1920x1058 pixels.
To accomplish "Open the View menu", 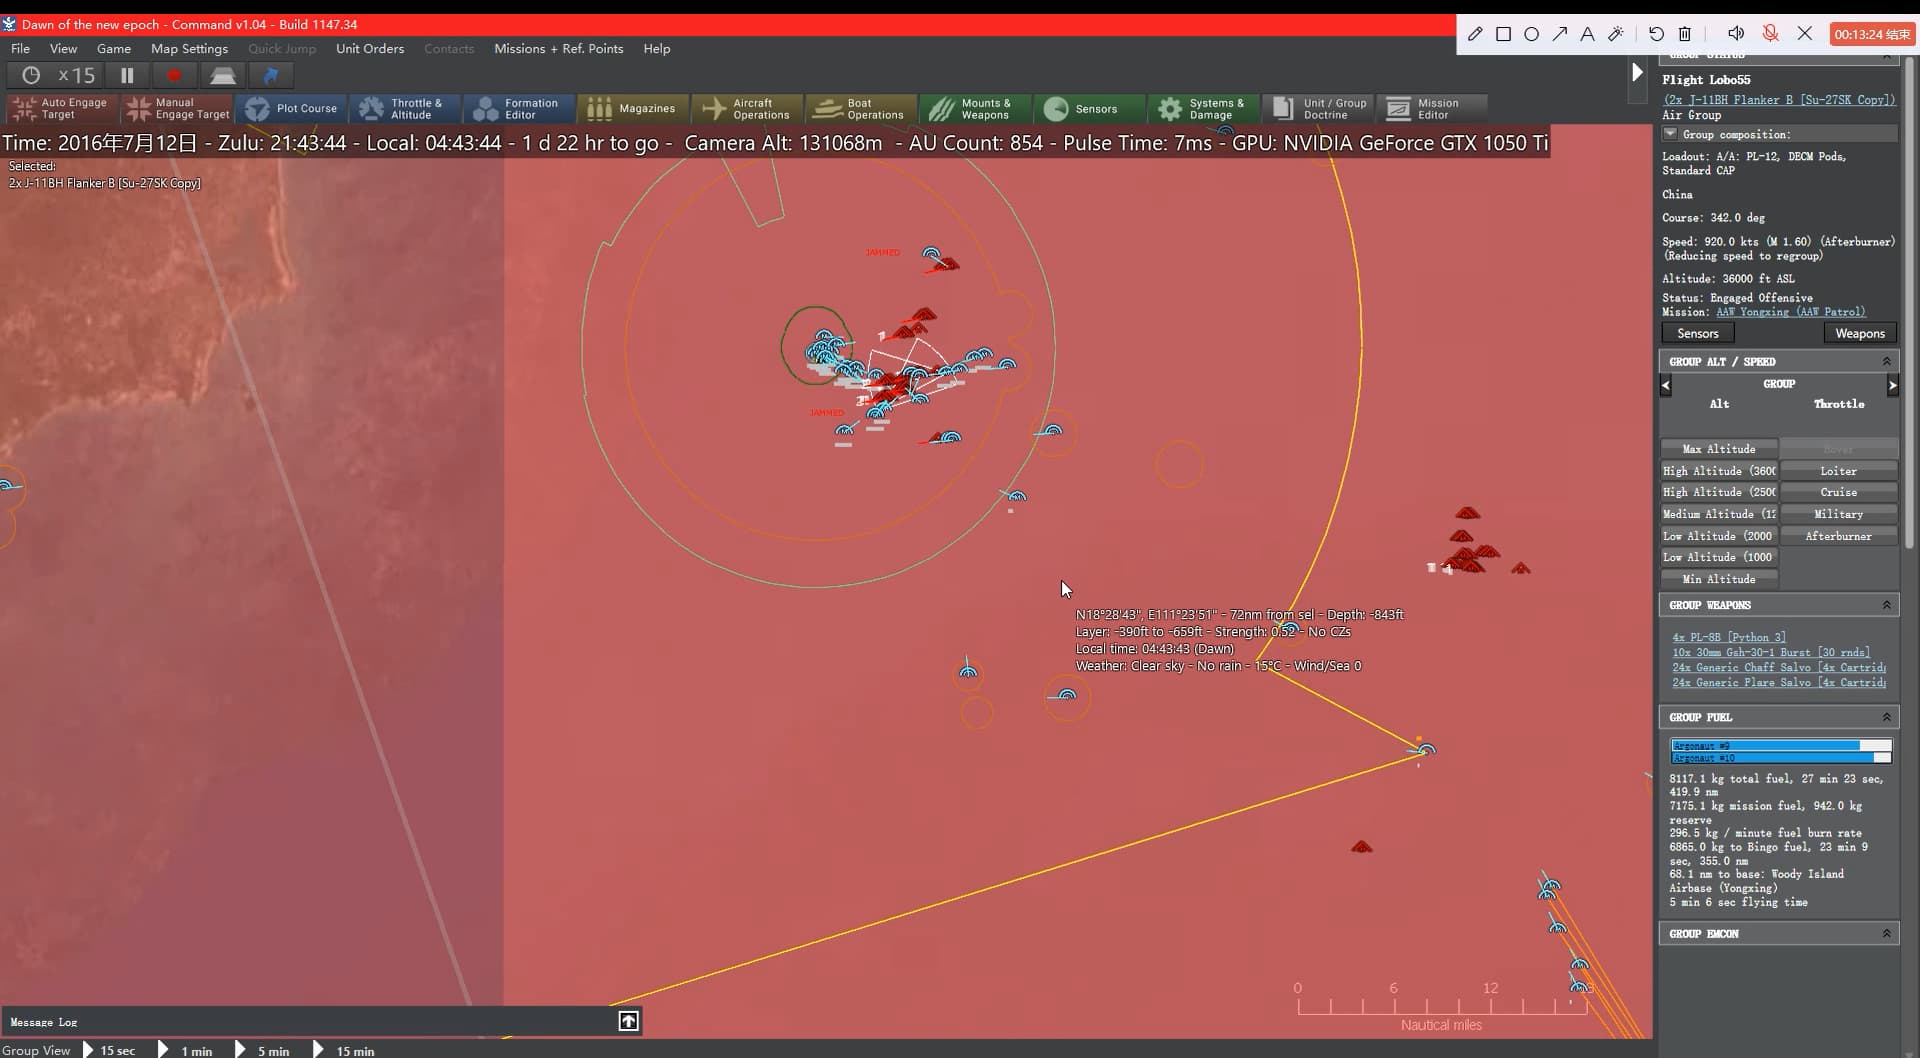I will pos(63,48).
